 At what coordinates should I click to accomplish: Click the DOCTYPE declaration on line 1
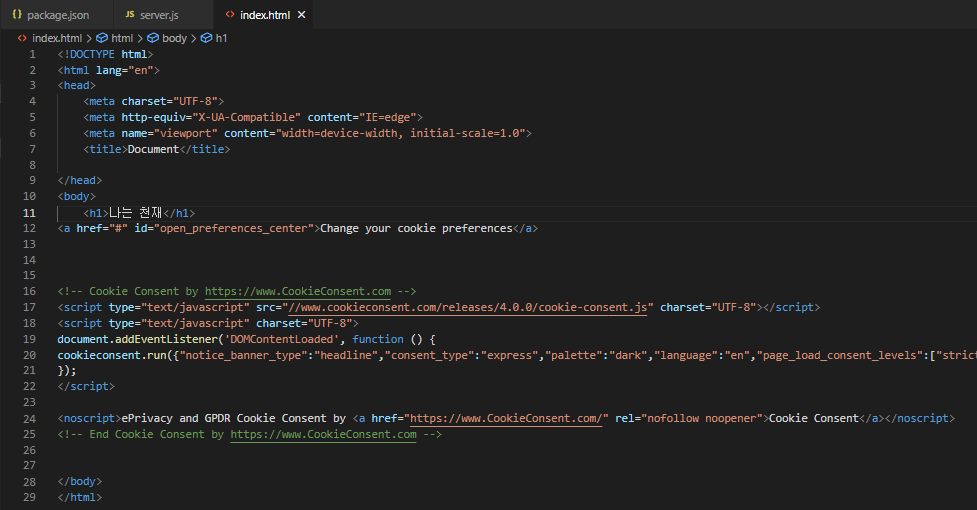(105, 54)
